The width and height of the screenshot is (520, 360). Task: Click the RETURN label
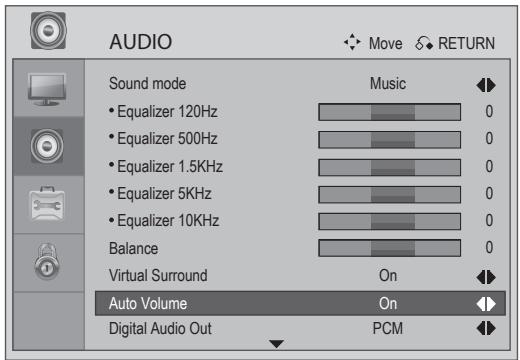467,43
